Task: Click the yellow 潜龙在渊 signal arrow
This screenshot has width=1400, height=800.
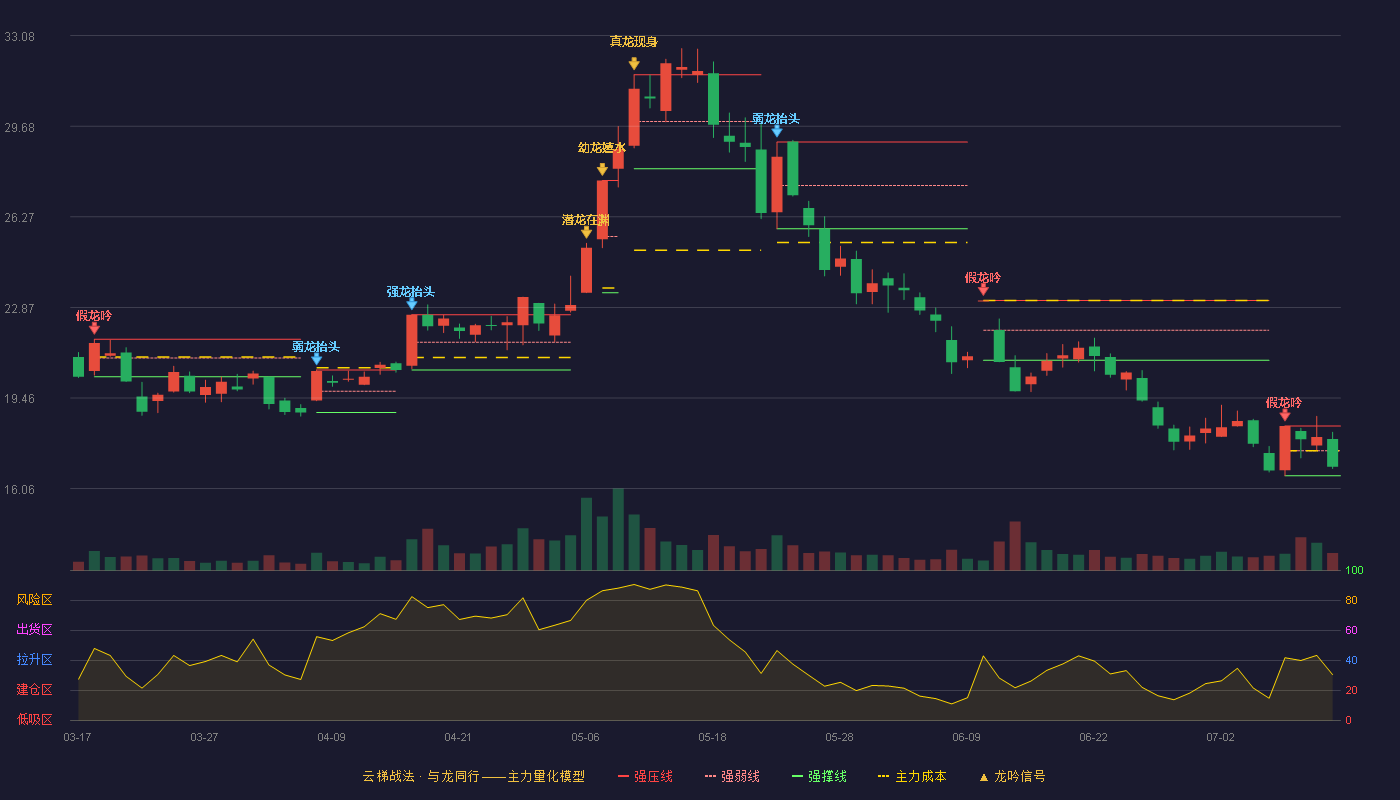Action: [x=586, y=232]
